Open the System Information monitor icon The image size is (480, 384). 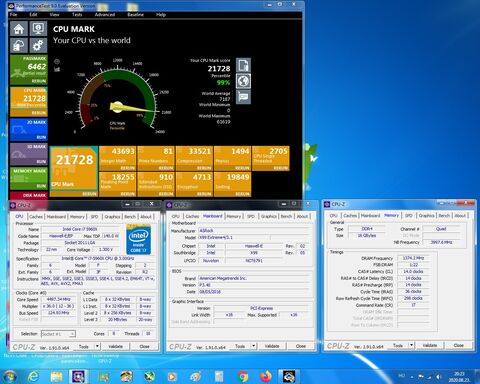tap(38, 29)
